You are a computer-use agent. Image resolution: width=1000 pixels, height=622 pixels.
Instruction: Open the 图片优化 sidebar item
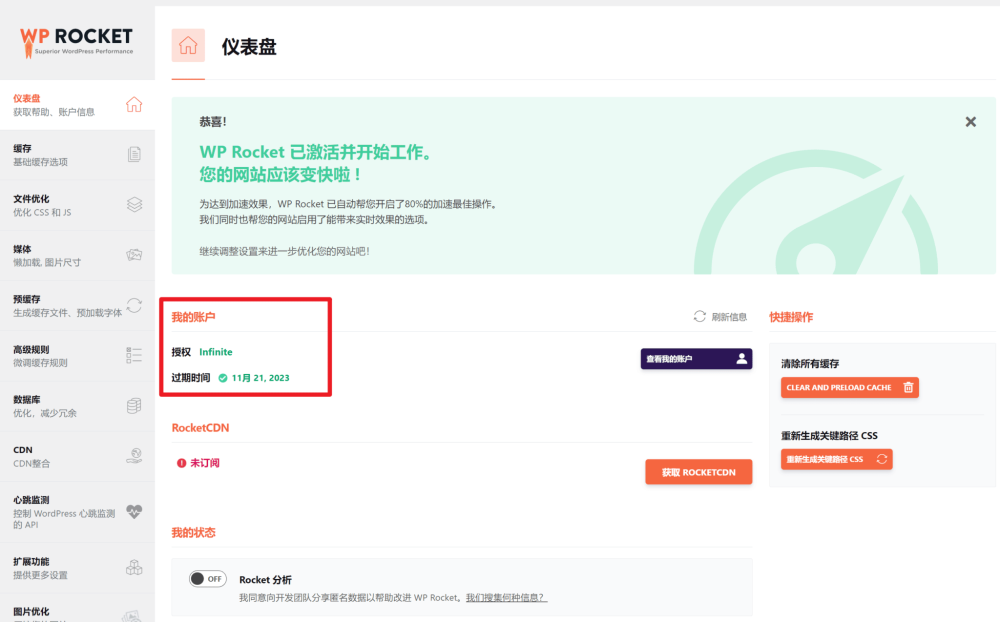pos(77,608)
